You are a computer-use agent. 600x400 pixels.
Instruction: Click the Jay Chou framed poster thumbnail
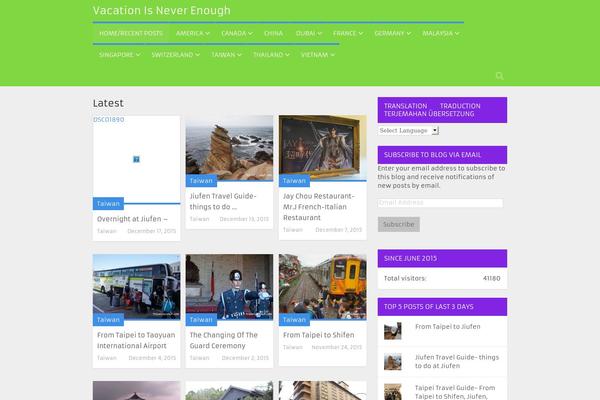click(323, 147)
